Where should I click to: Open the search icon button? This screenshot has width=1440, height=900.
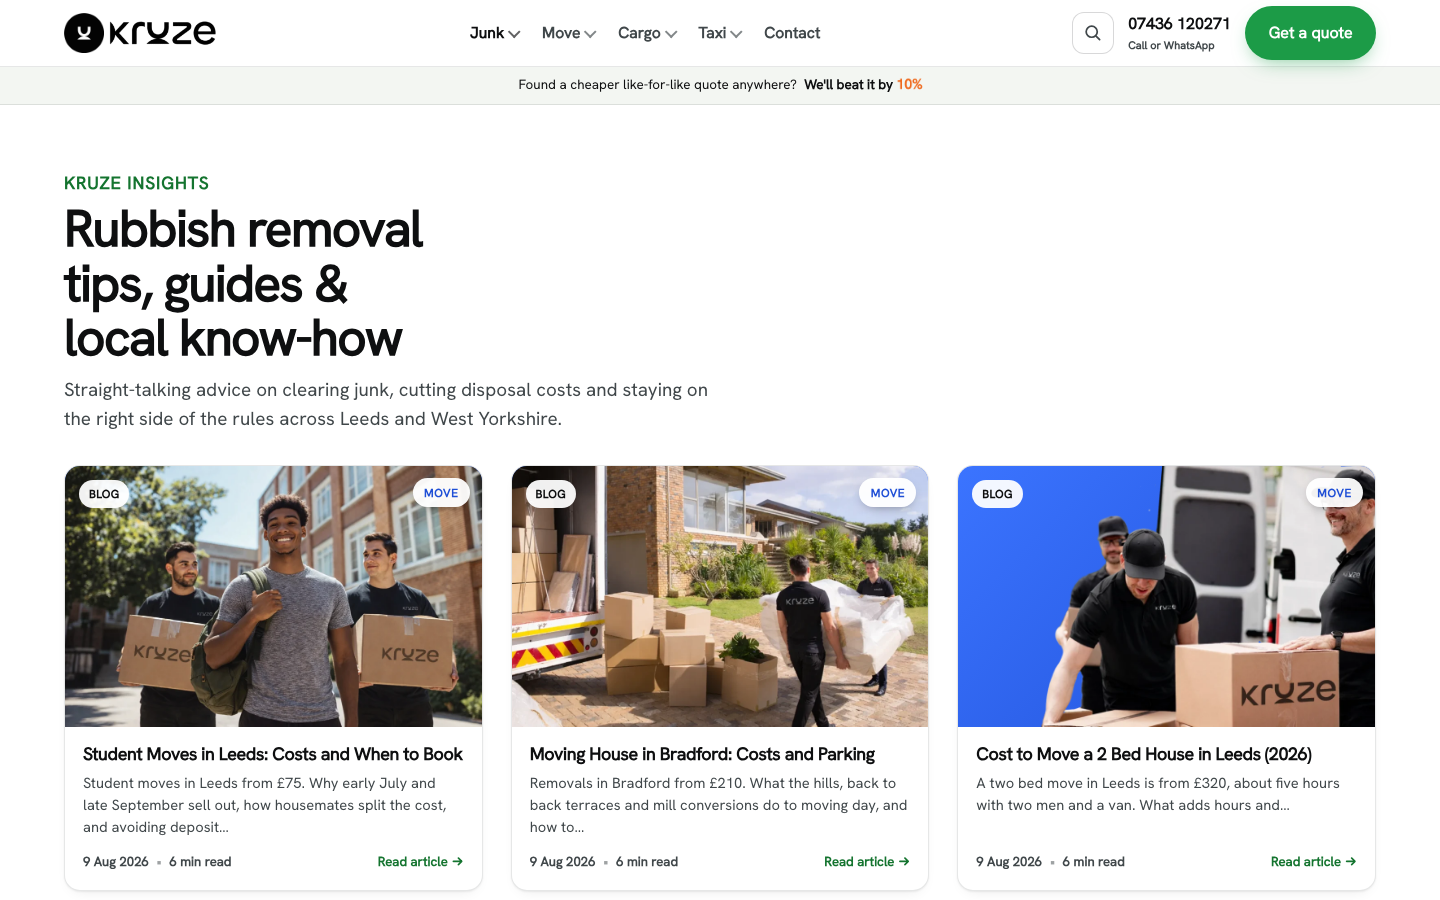click(1093, 33)
